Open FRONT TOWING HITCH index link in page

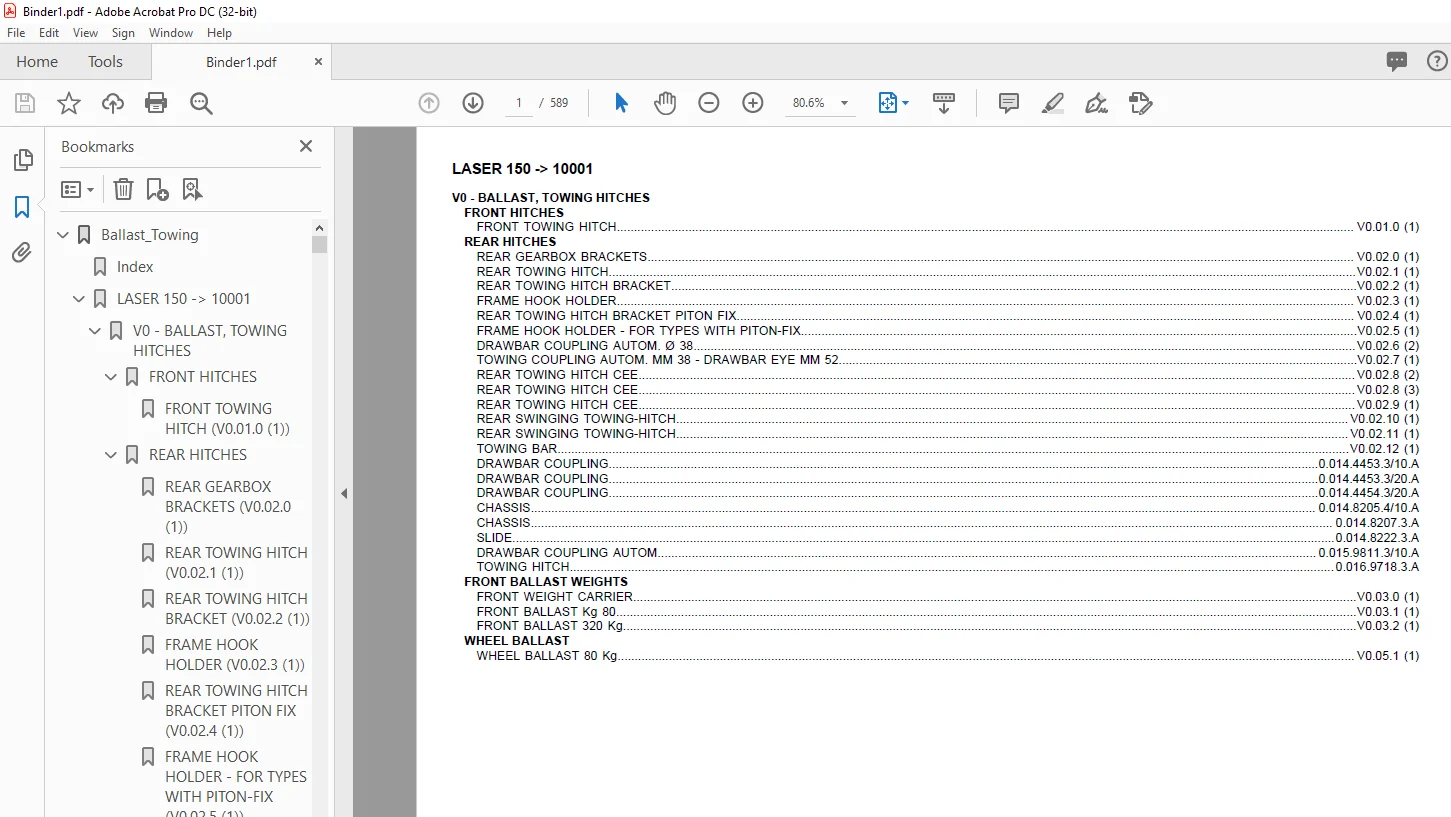pos(947,227)
